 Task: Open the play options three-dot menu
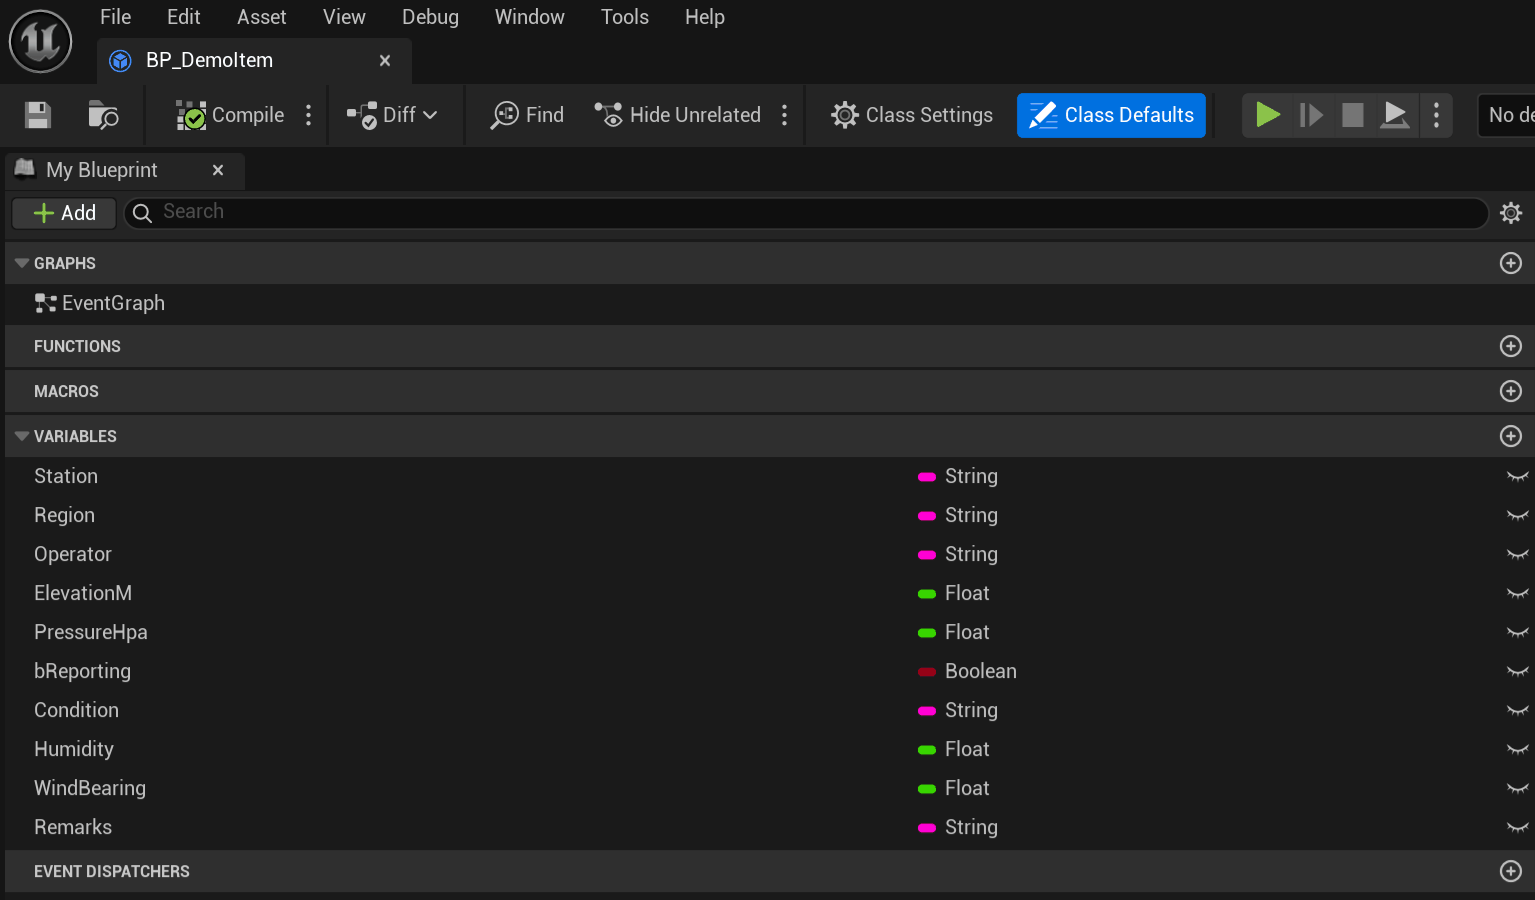pos(1437,115)
